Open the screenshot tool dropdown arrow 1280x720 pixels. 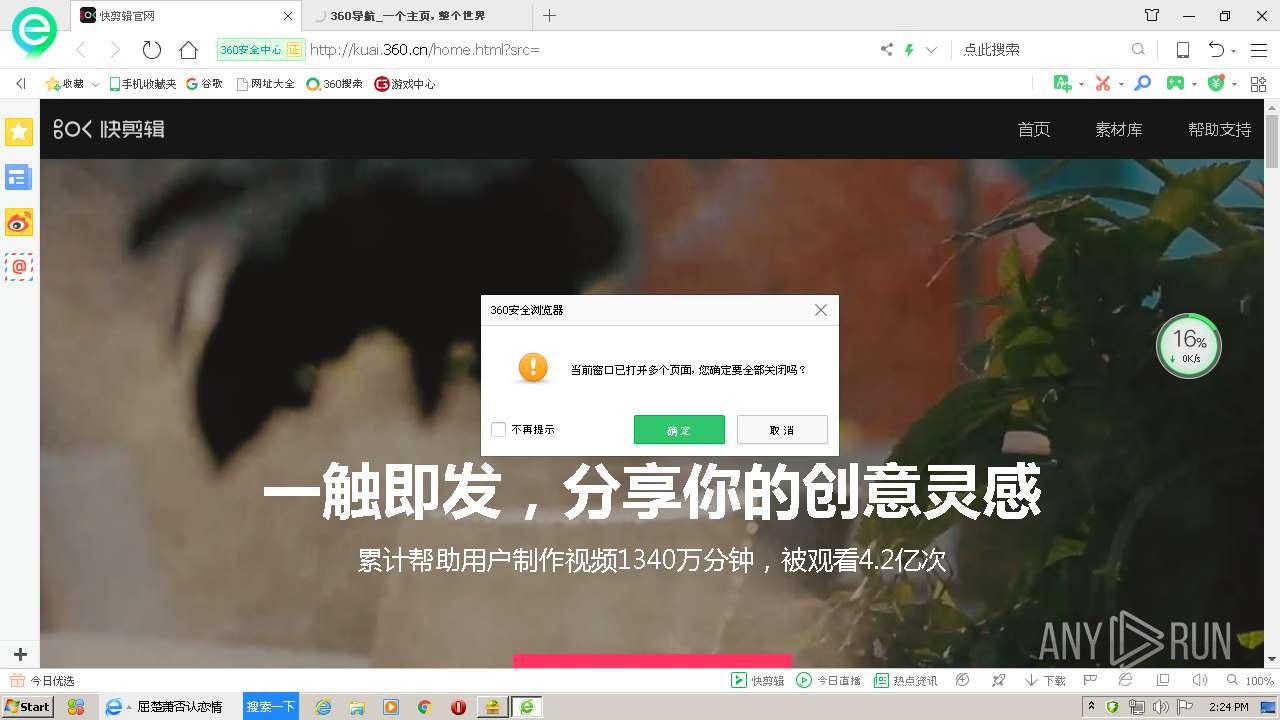[x=1121, y=84]
